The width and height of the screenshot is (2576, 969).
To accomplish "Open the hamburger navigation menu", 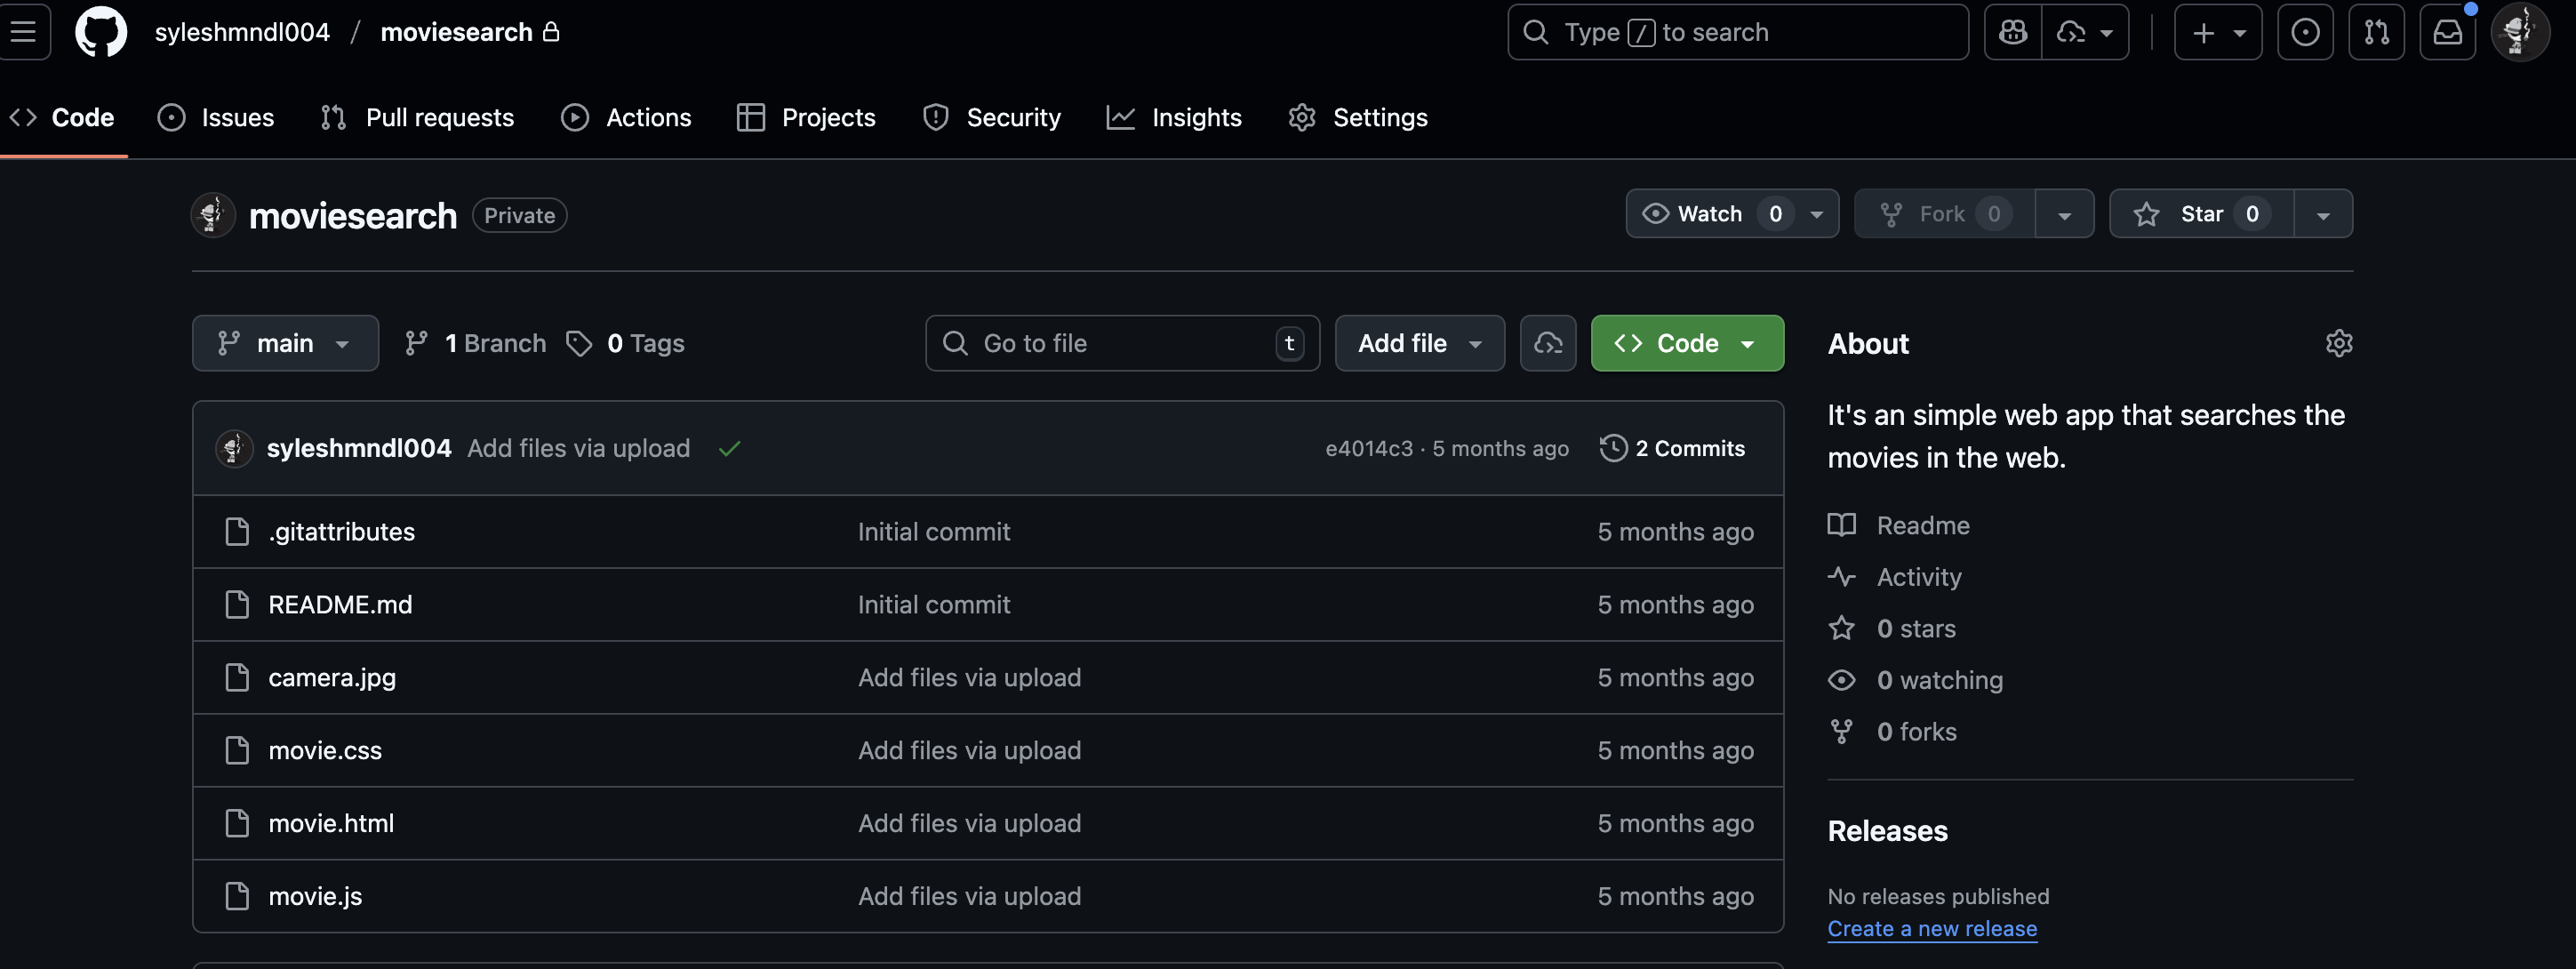I will point(23,32).
